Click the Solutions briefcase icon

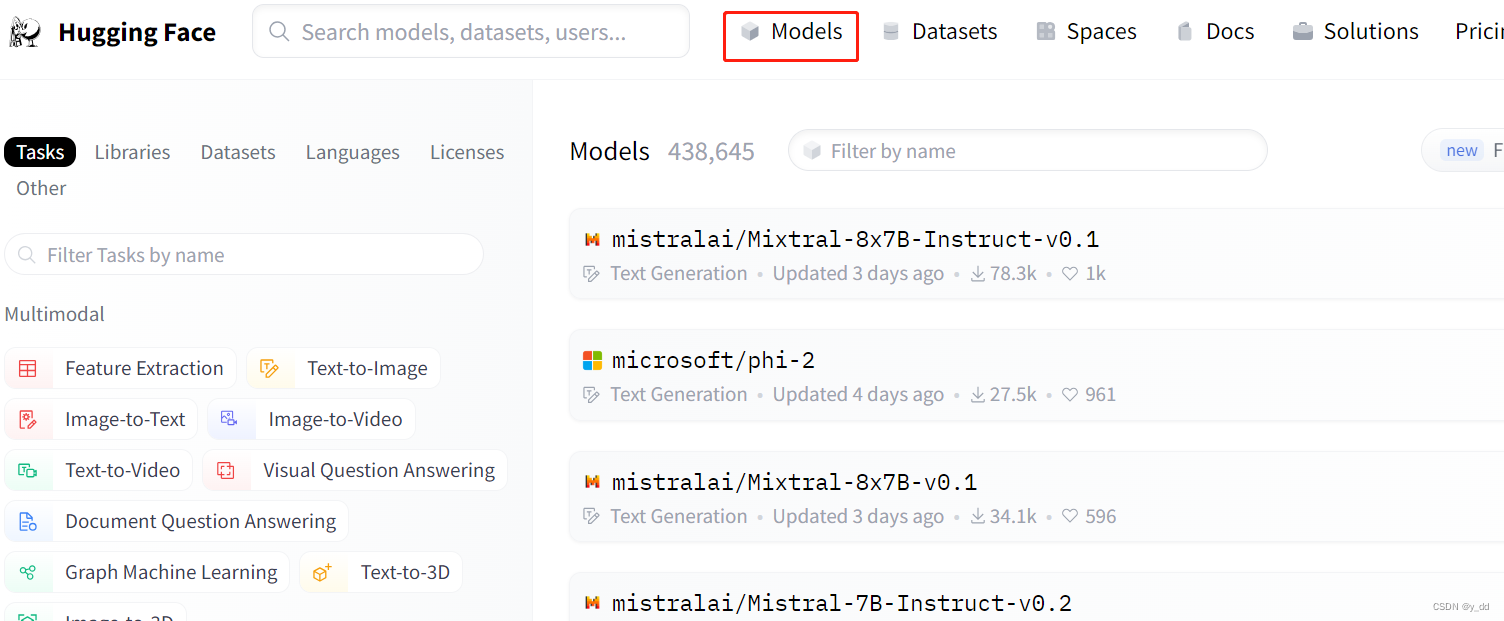coord(1302,32)
